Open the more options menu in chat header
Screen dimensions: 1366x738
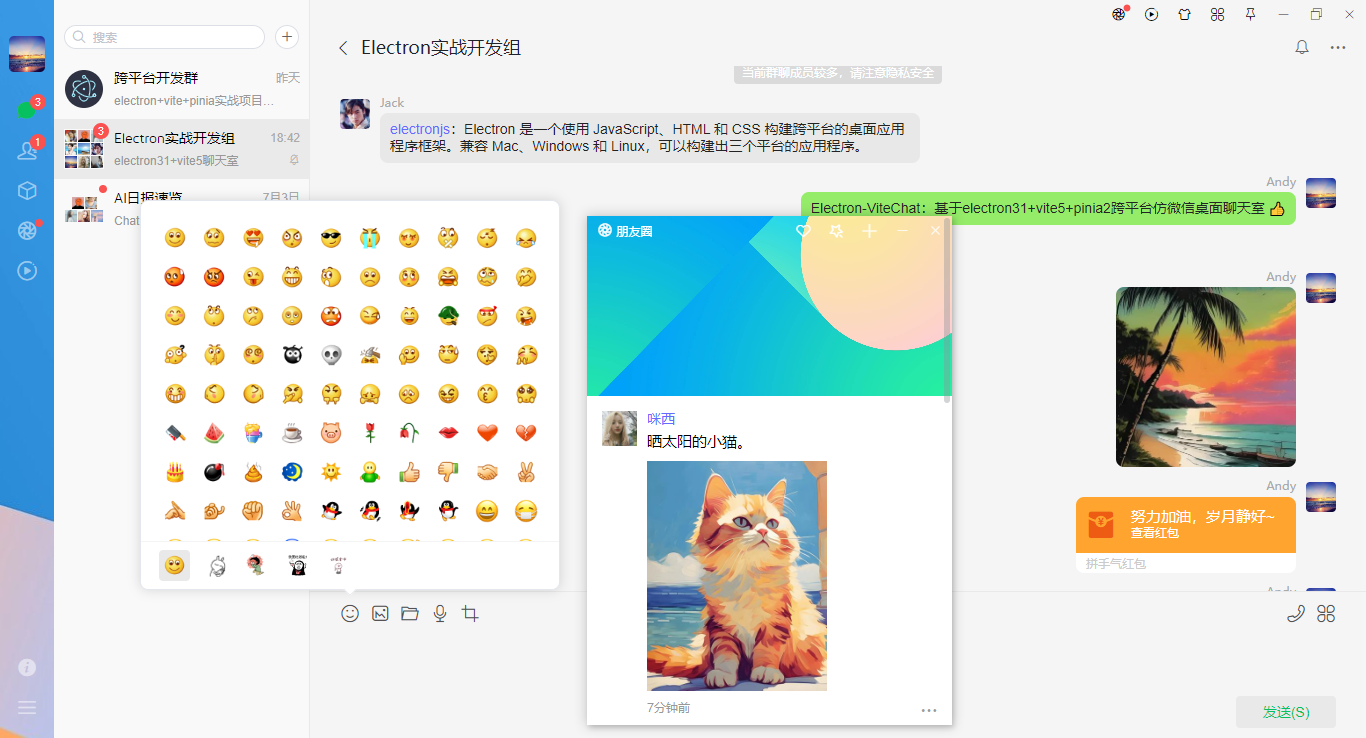[x=1337, y=46]
